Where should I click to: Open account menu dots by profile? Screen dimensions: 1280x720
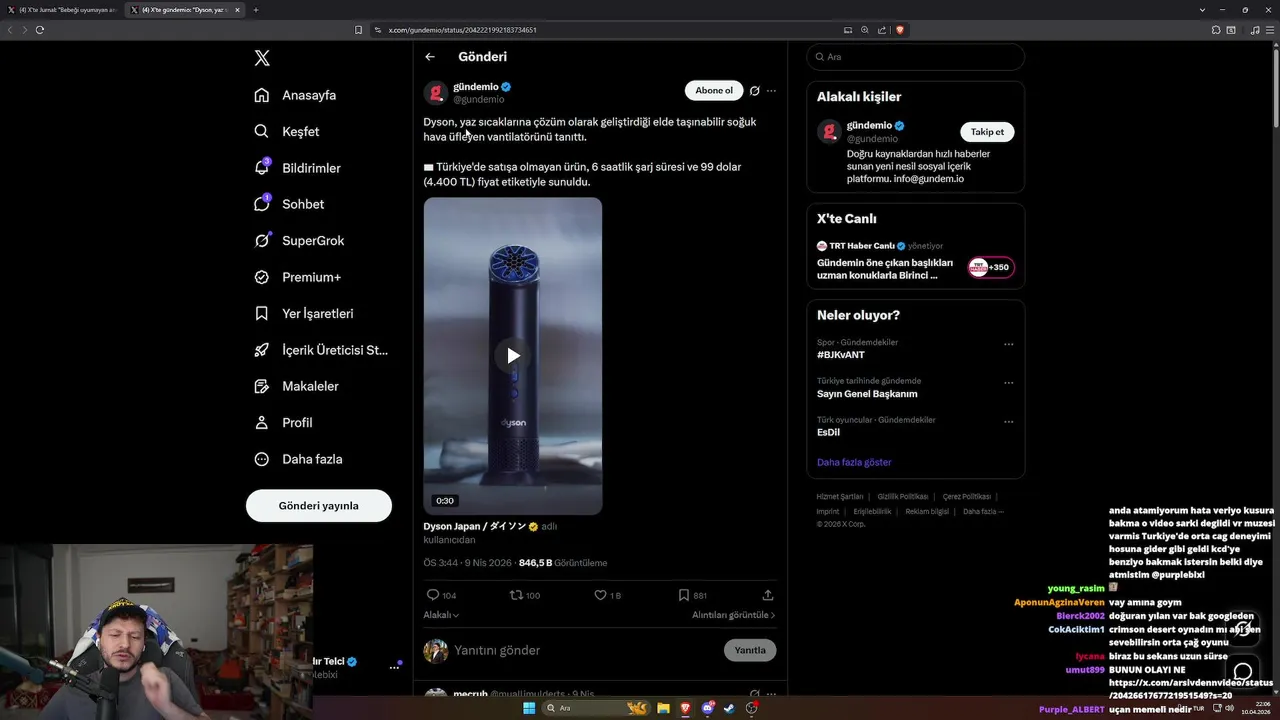point(394,667)
